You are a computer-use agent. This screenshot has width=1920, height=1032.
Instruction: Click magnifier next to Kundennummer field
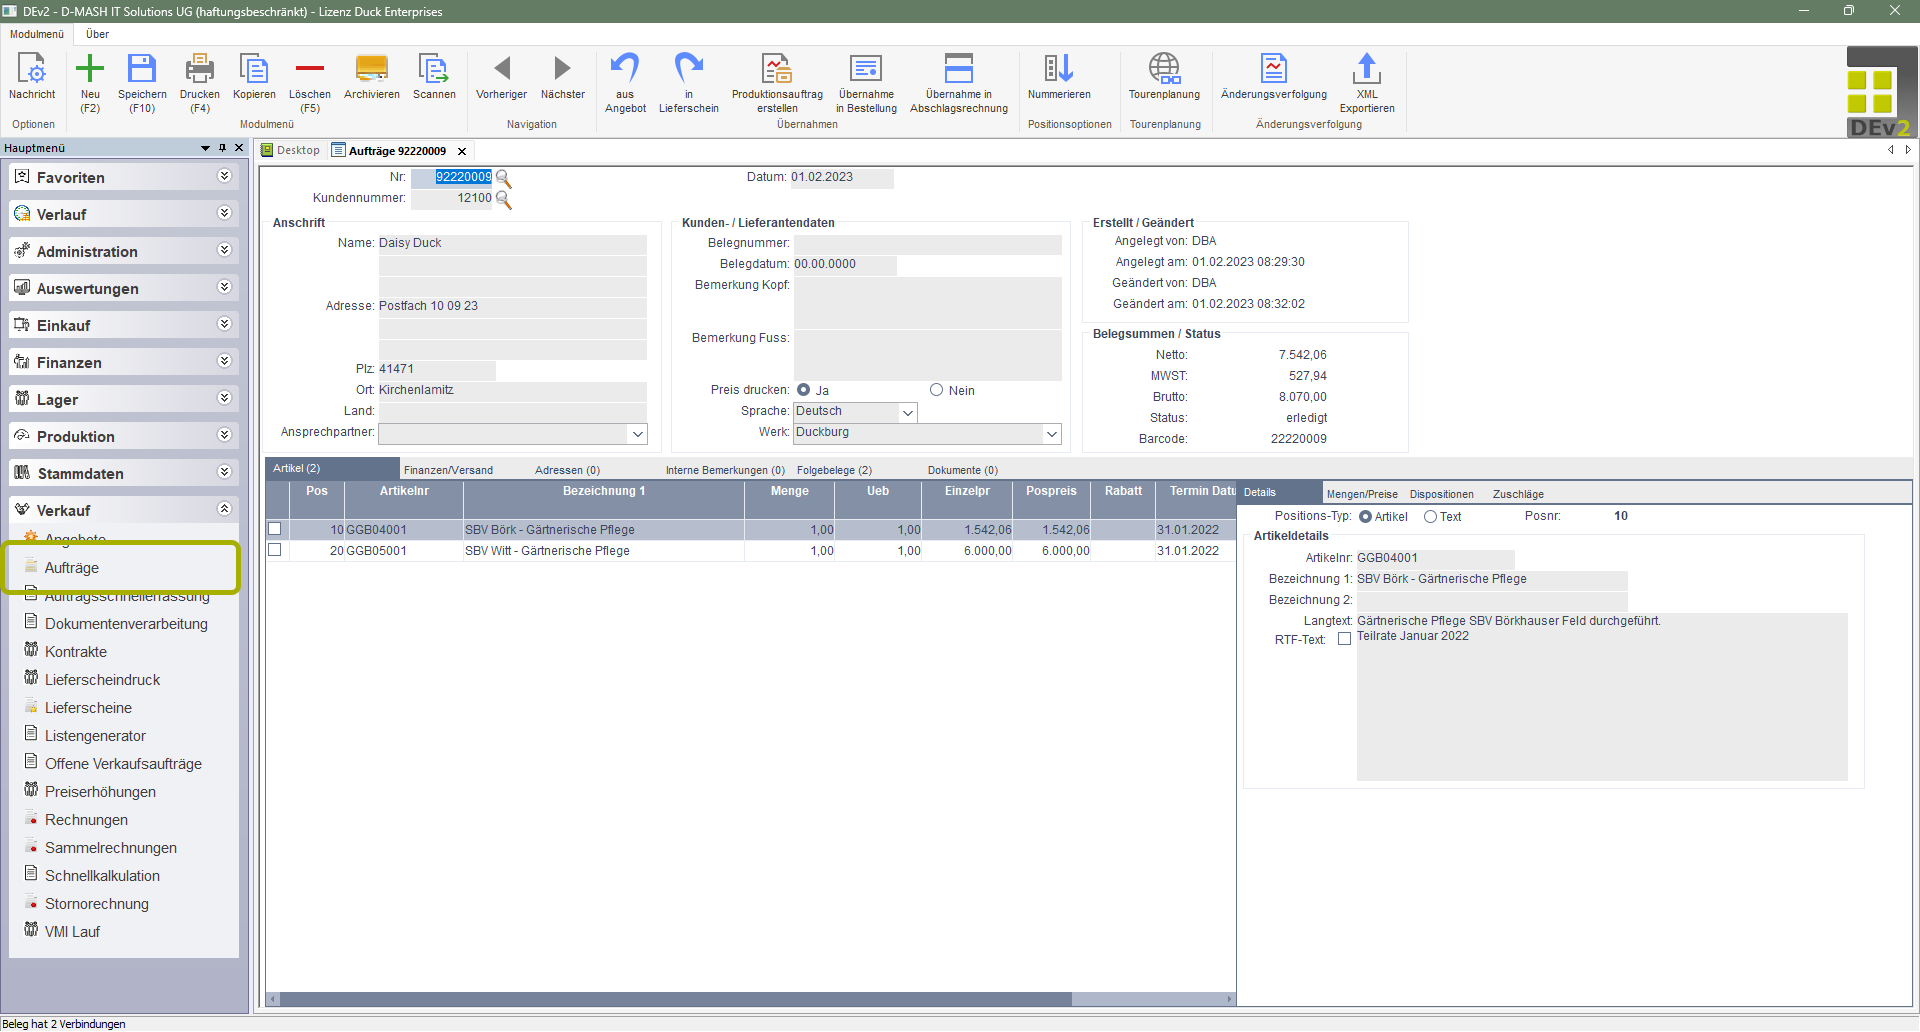pos(504,199)
